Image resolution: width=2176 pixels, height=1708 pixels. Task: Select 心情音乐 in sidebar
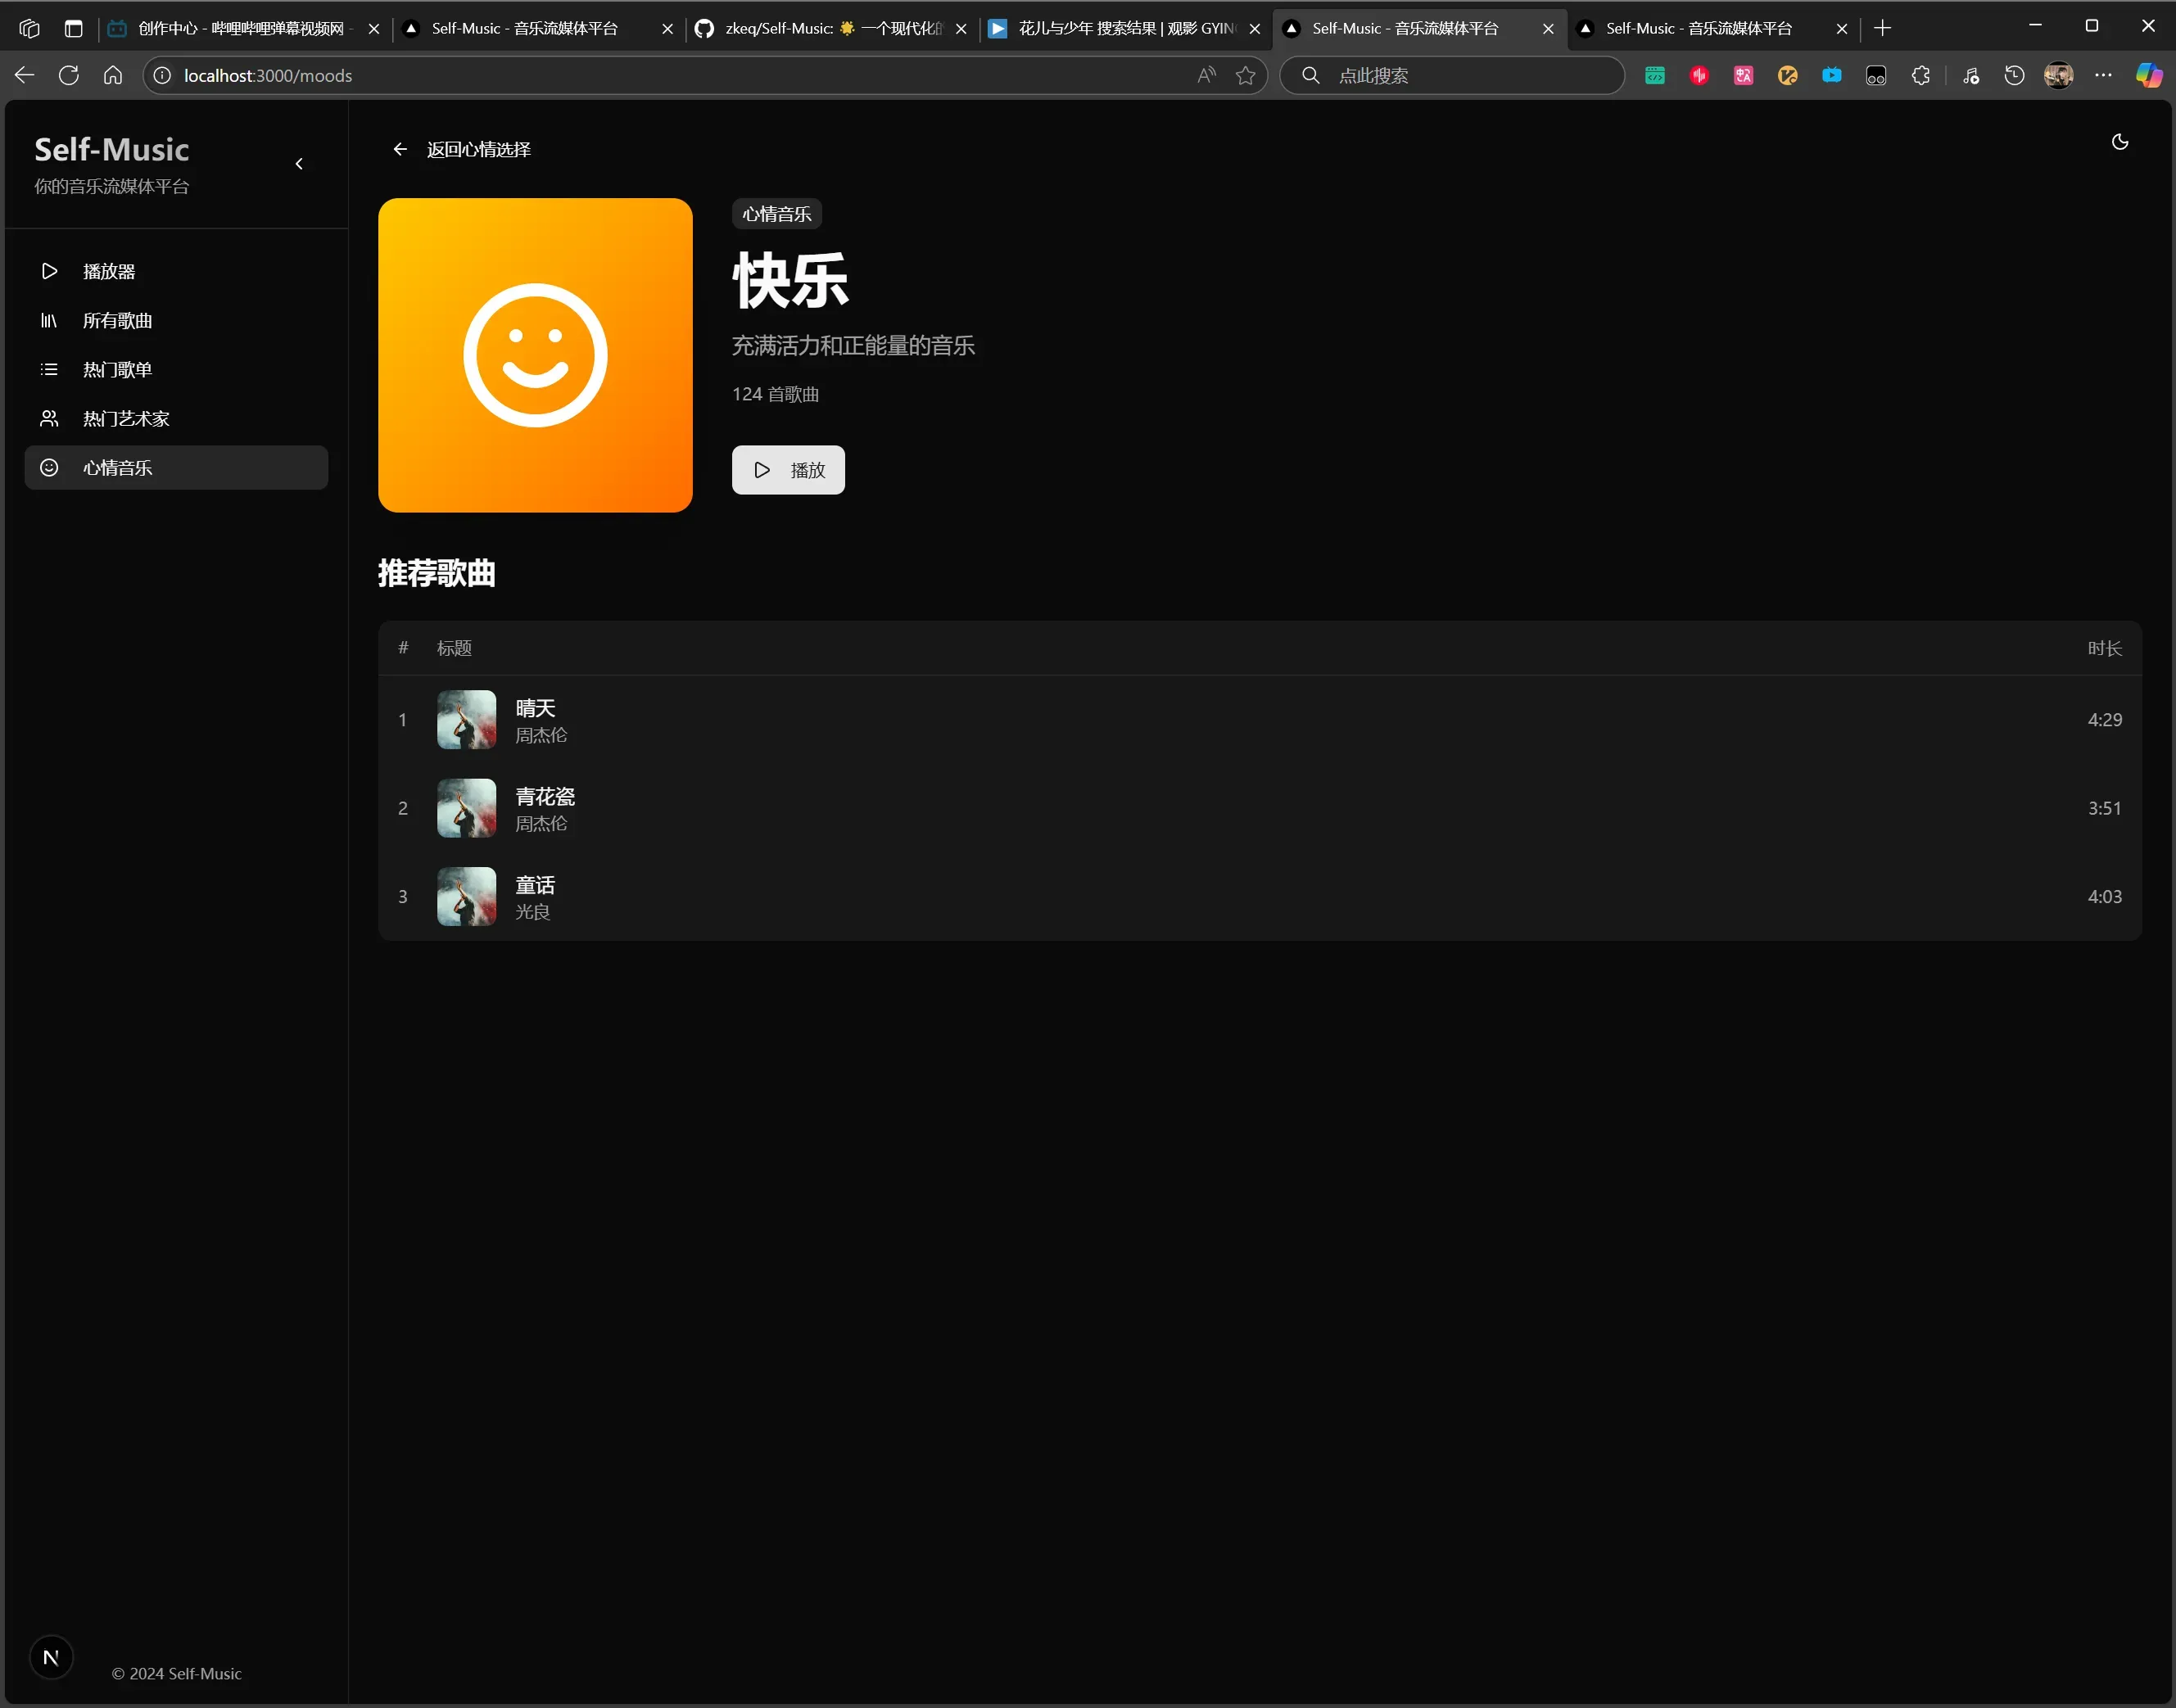pyautogui.click(x=117, y=467)
